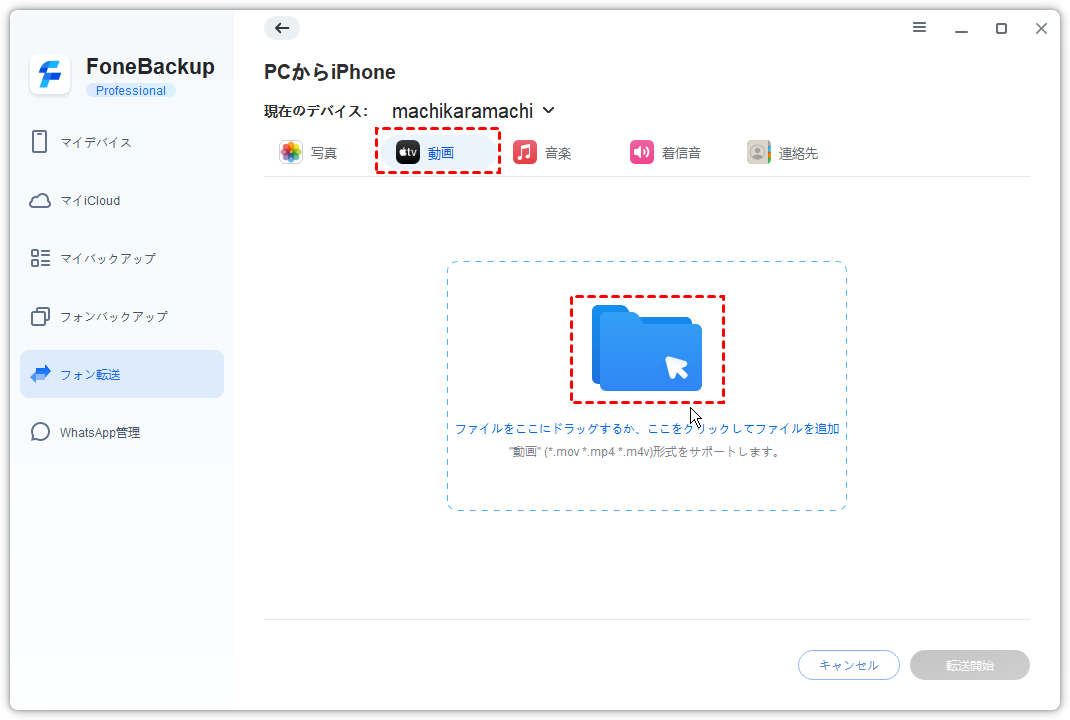This screenshot has height=720, width=1070.
Task: Click the backup list icon
Action: click(x=40, y=258)
